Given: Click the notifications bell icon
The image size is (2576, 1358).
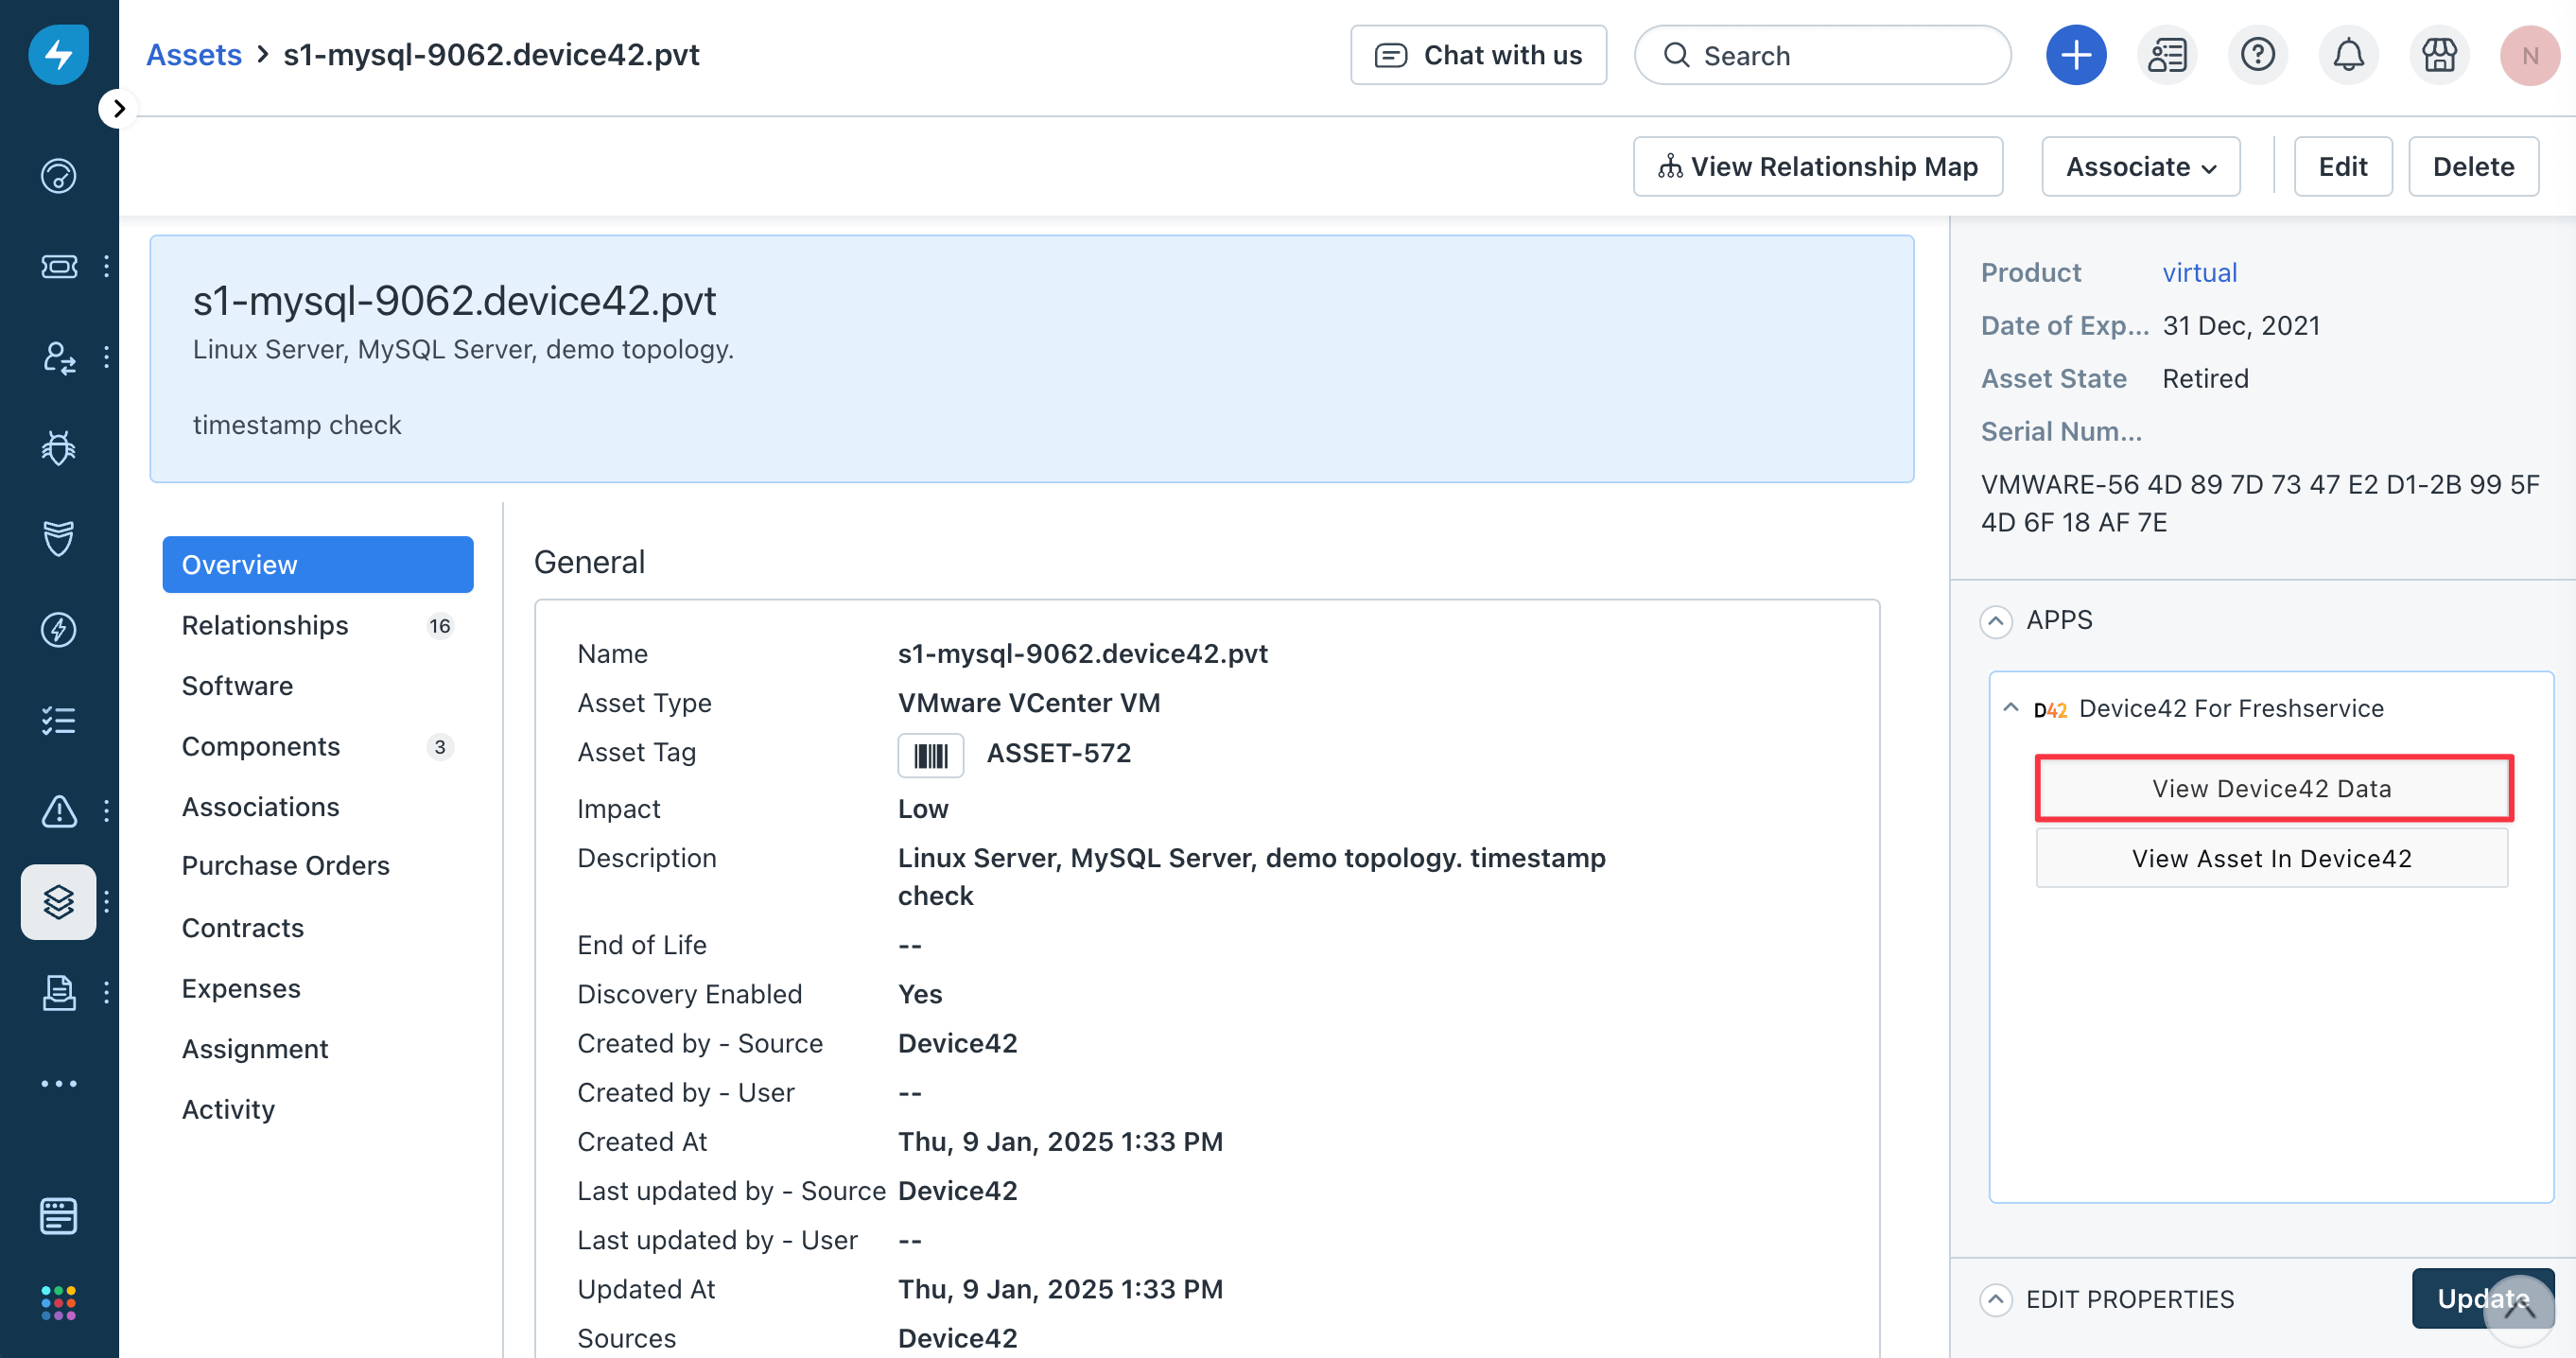Looking at the screenshot, I should click(x=2348, y=55).
